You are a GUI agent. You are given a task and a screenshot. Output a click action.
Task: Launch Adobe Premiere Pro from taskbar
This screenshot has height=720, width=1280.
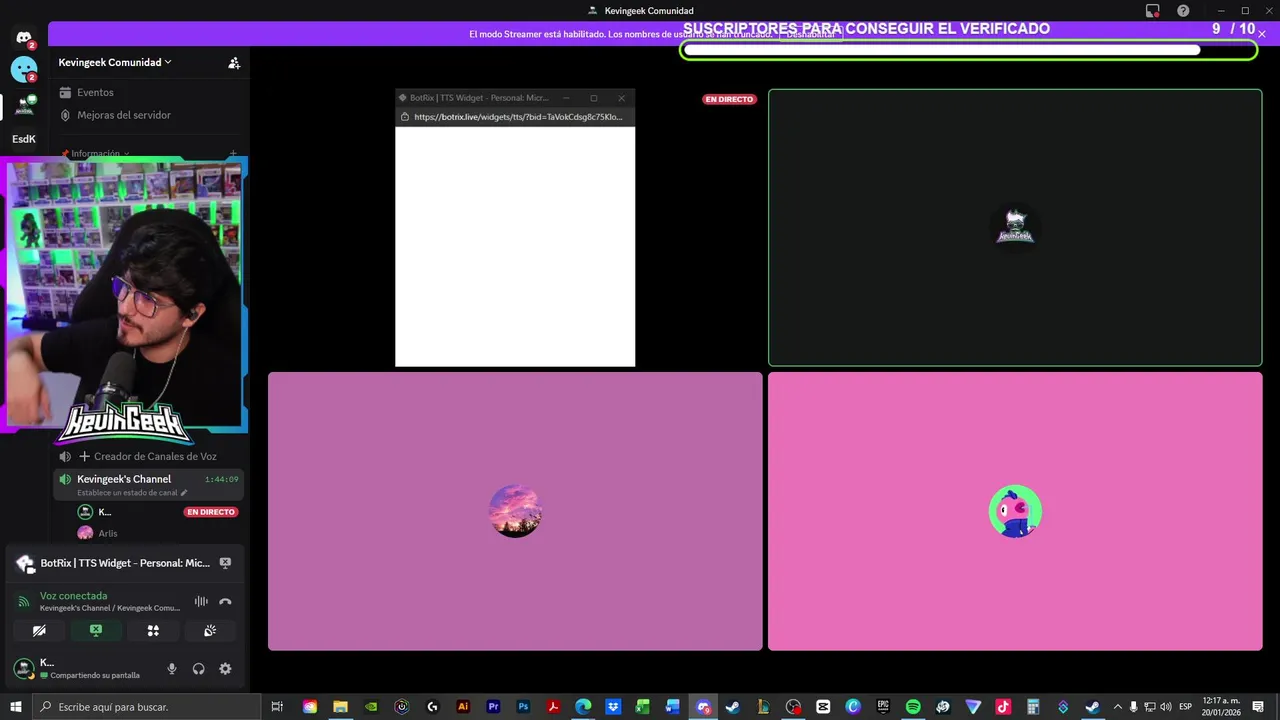click(493, 707)
